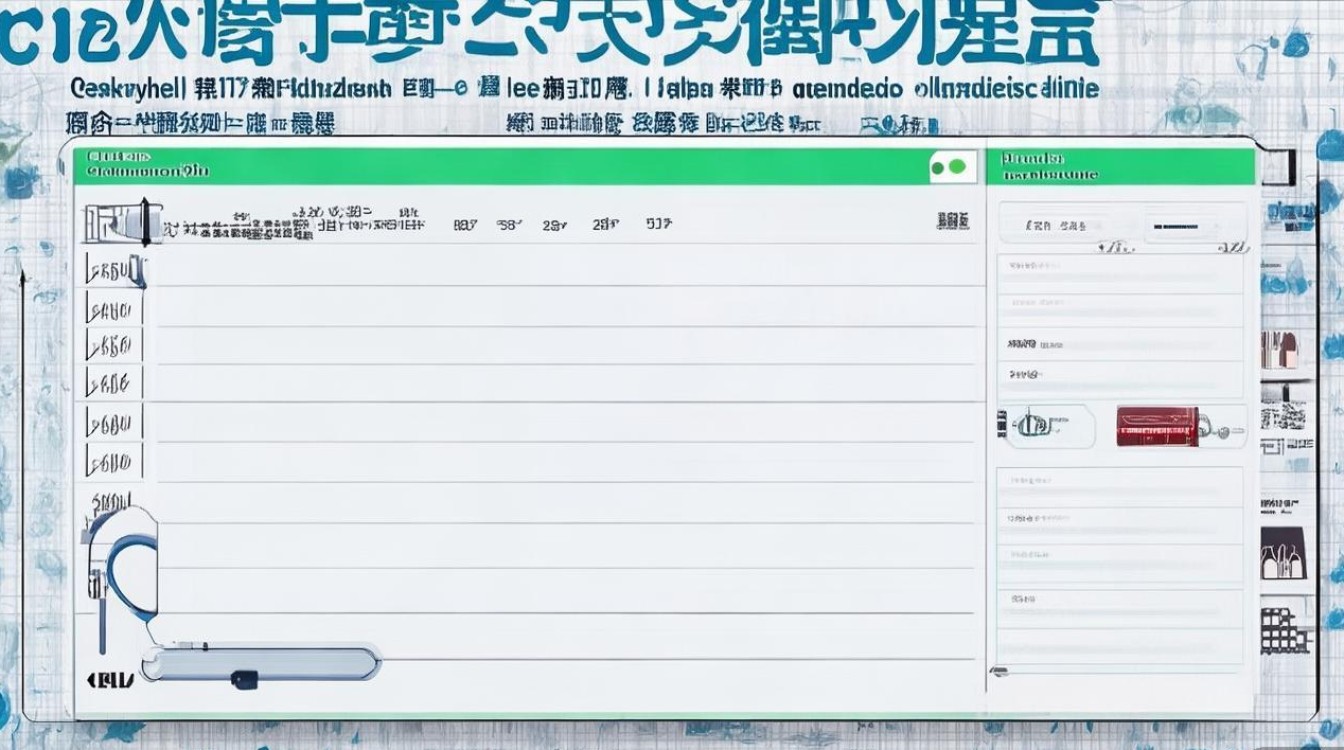Select the pill bottle icon beside the capsule
Viewport: 1344px width, 750px height.
(x=1035, y=428)
